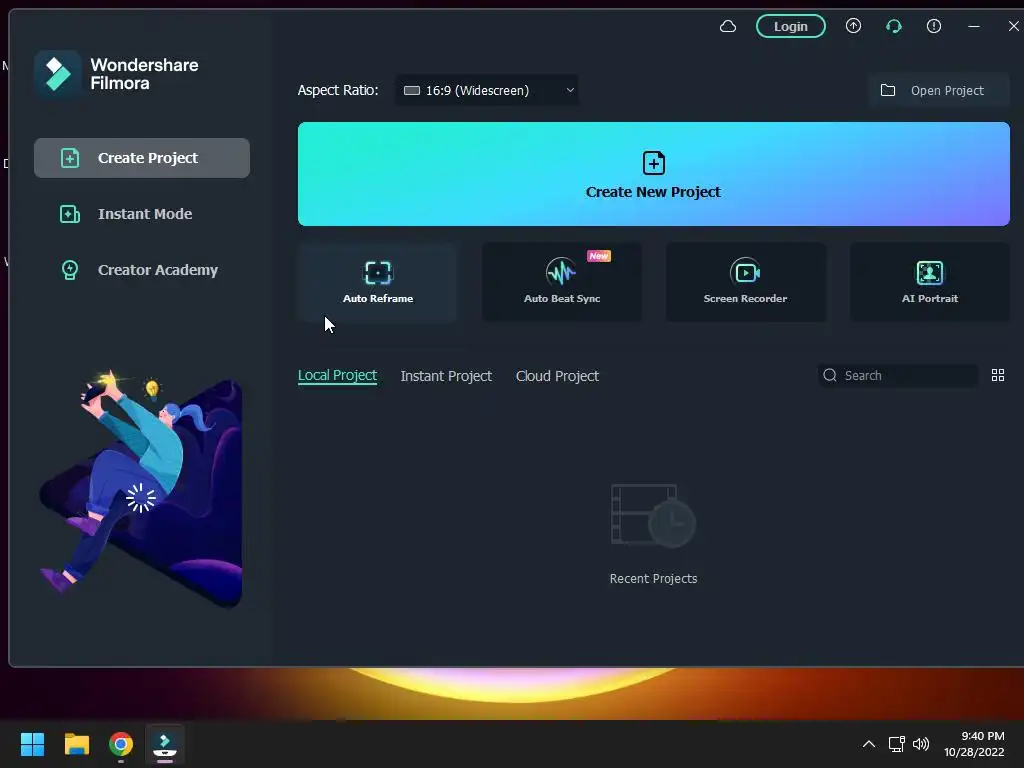
Task: Open Google Chrome from taskbar
Action: pos(121,744)
